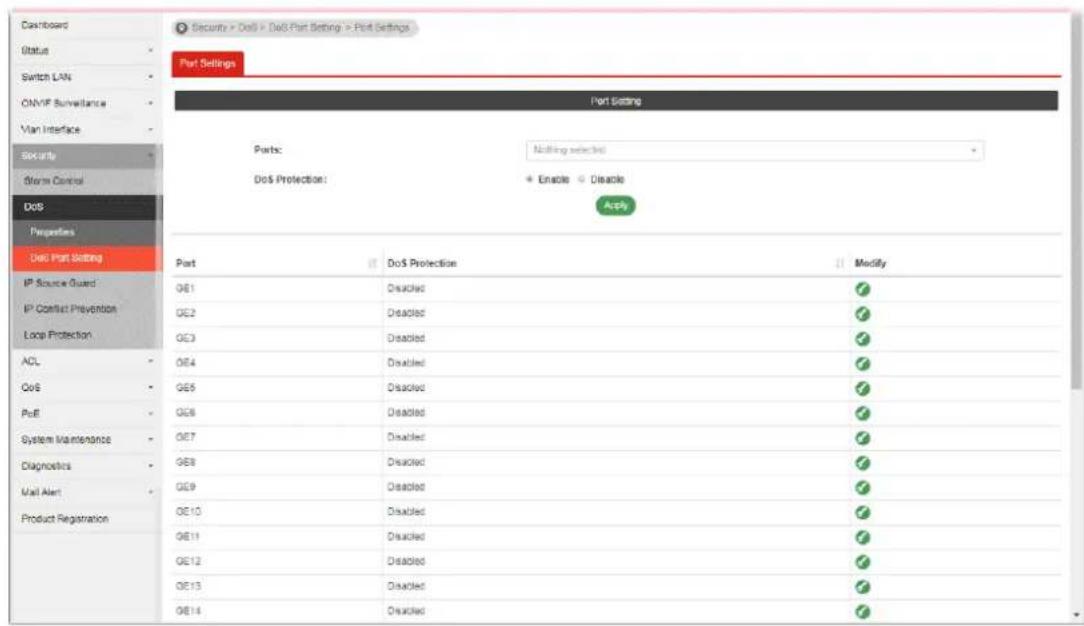
Task: Sort table by DoS Protection column icon
Action: [x=839, y=263]
